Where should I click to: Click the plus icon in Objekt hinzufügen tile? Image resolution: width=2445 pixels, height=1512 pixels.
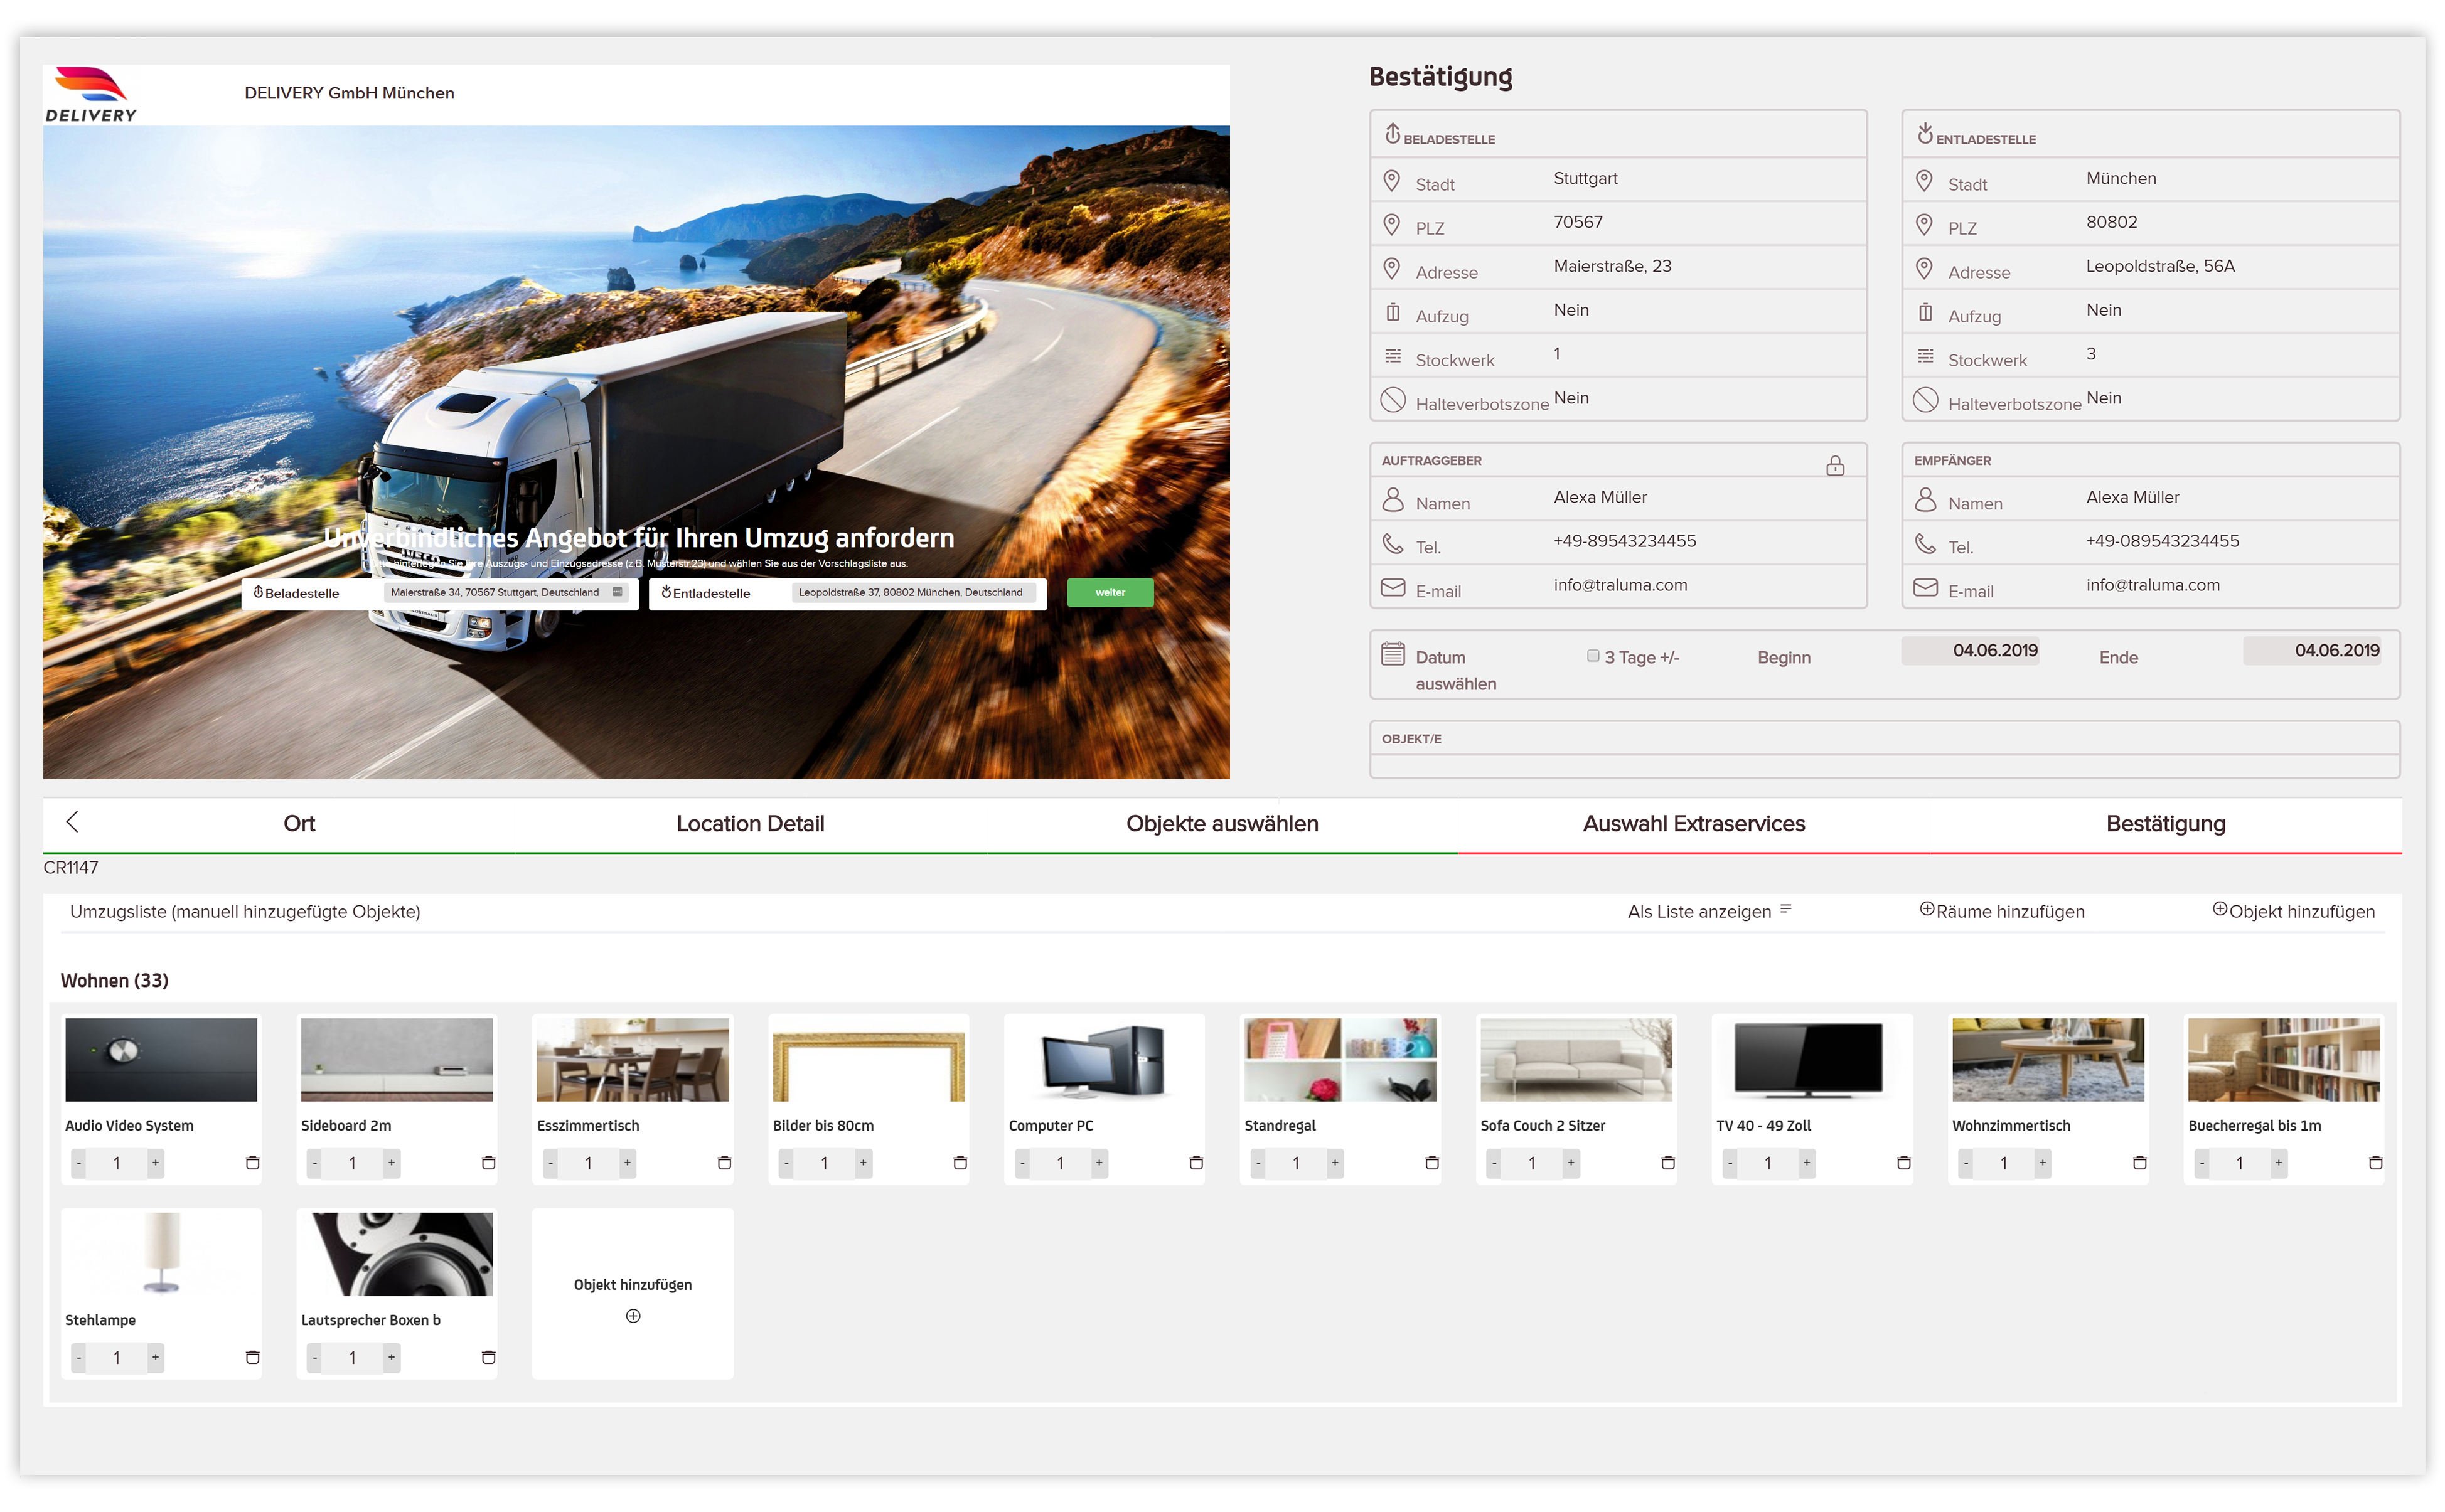[x=633, y=1316]
